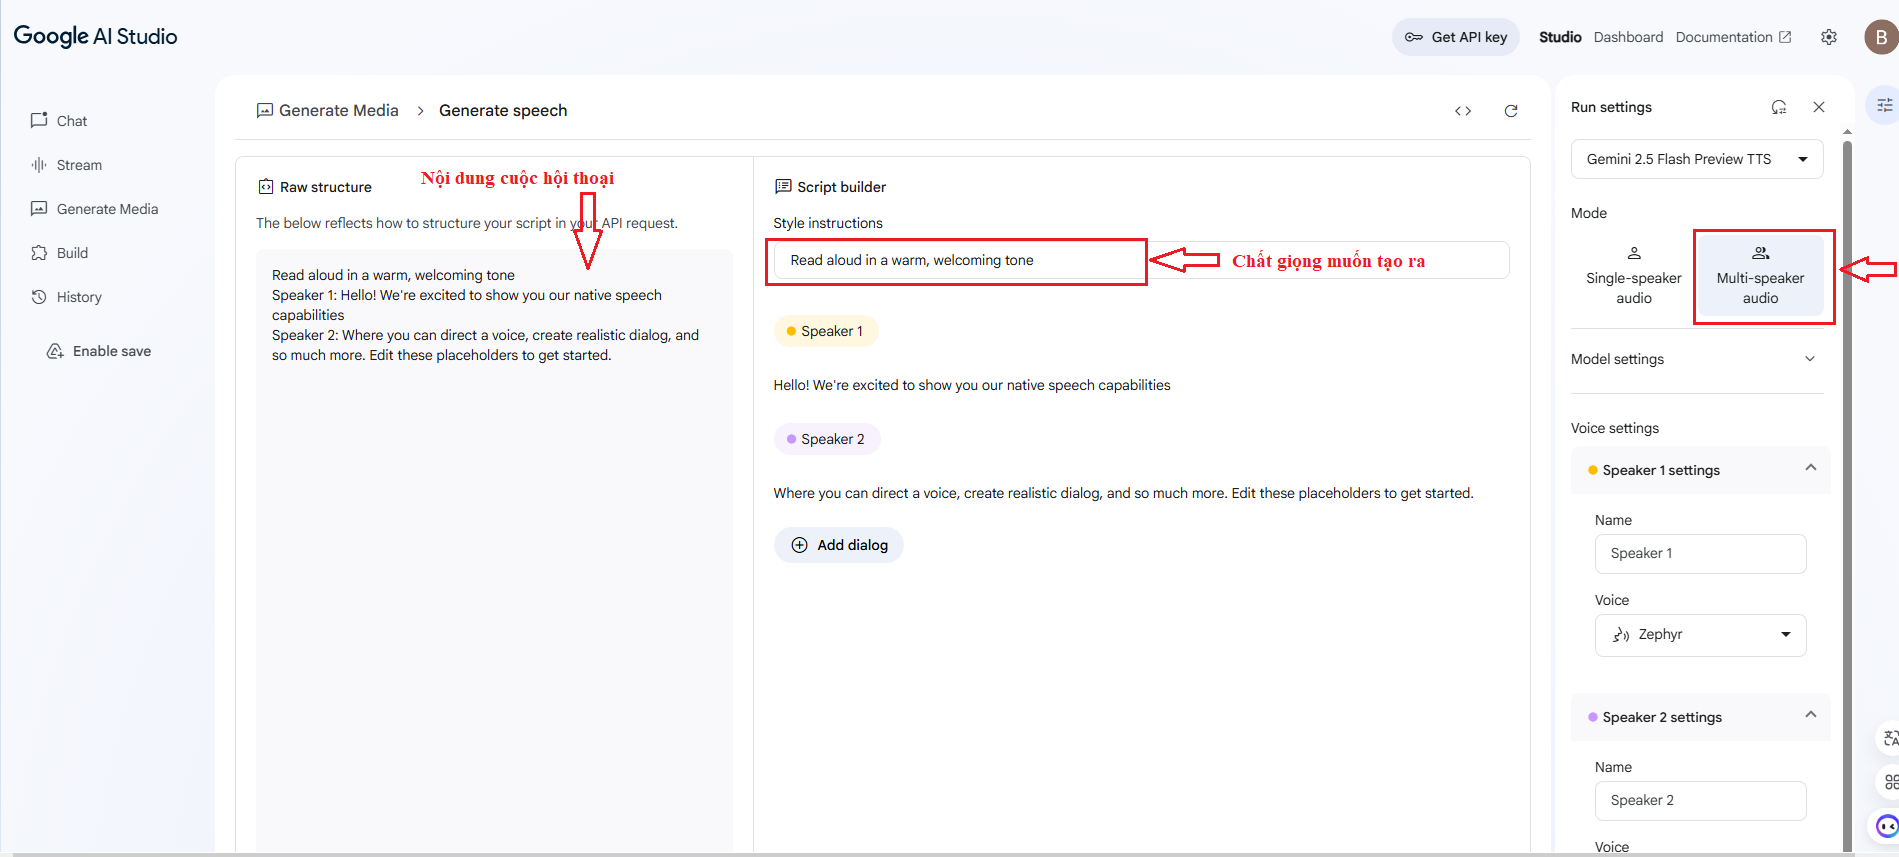The height and width of the screenshot is (857, 1899).
Task: Click the plus icon in Add dialog
Action: pos(800,545)
